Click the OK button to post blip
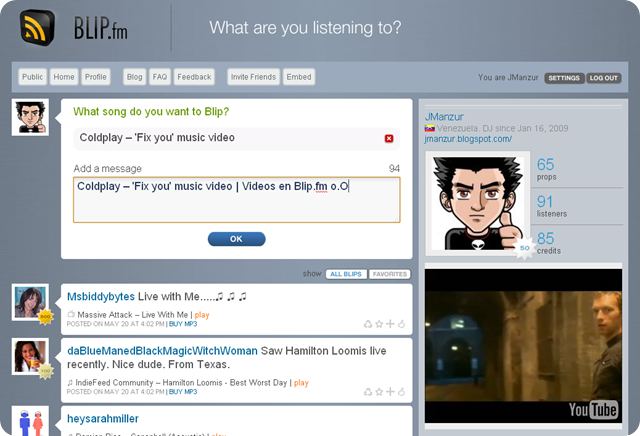 [236, 239]
